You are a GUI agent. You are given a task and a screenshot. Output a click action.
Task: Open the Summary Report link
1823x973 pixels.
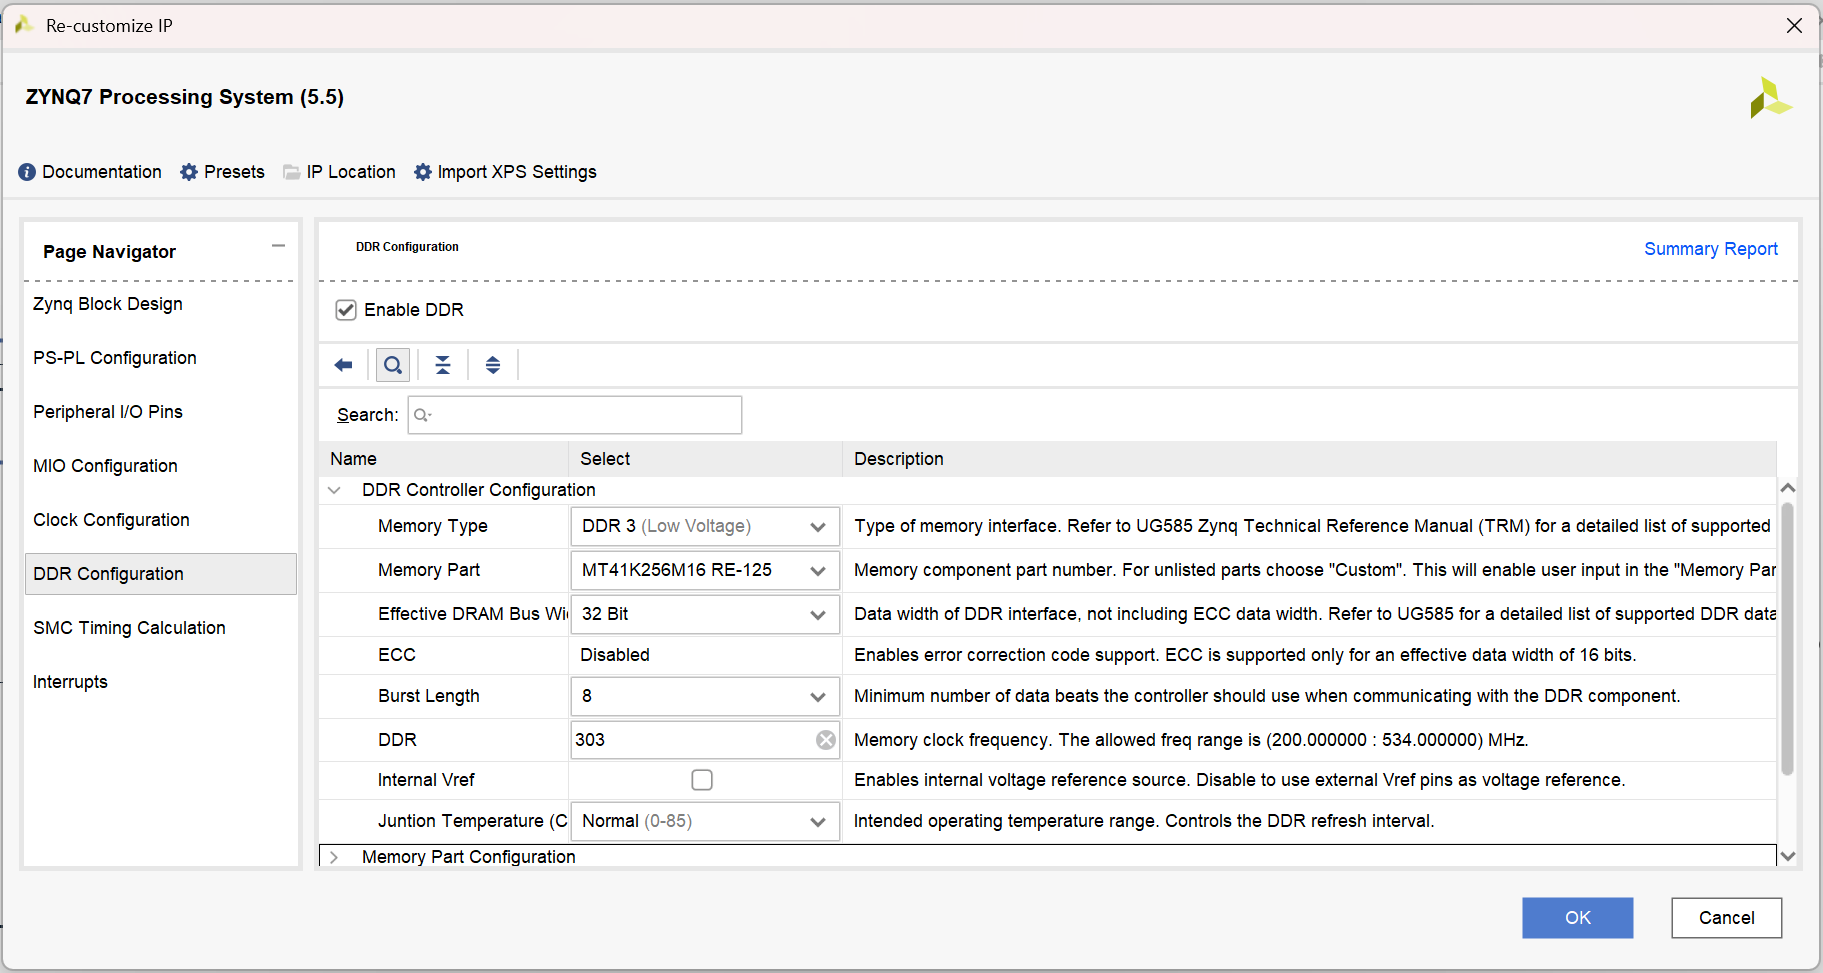[x=1711, y=249]
